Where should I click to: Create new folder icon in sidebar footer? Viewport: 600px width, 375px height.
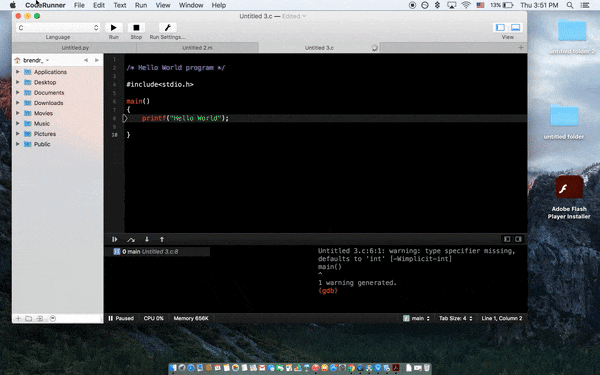[x=28, y=318]
